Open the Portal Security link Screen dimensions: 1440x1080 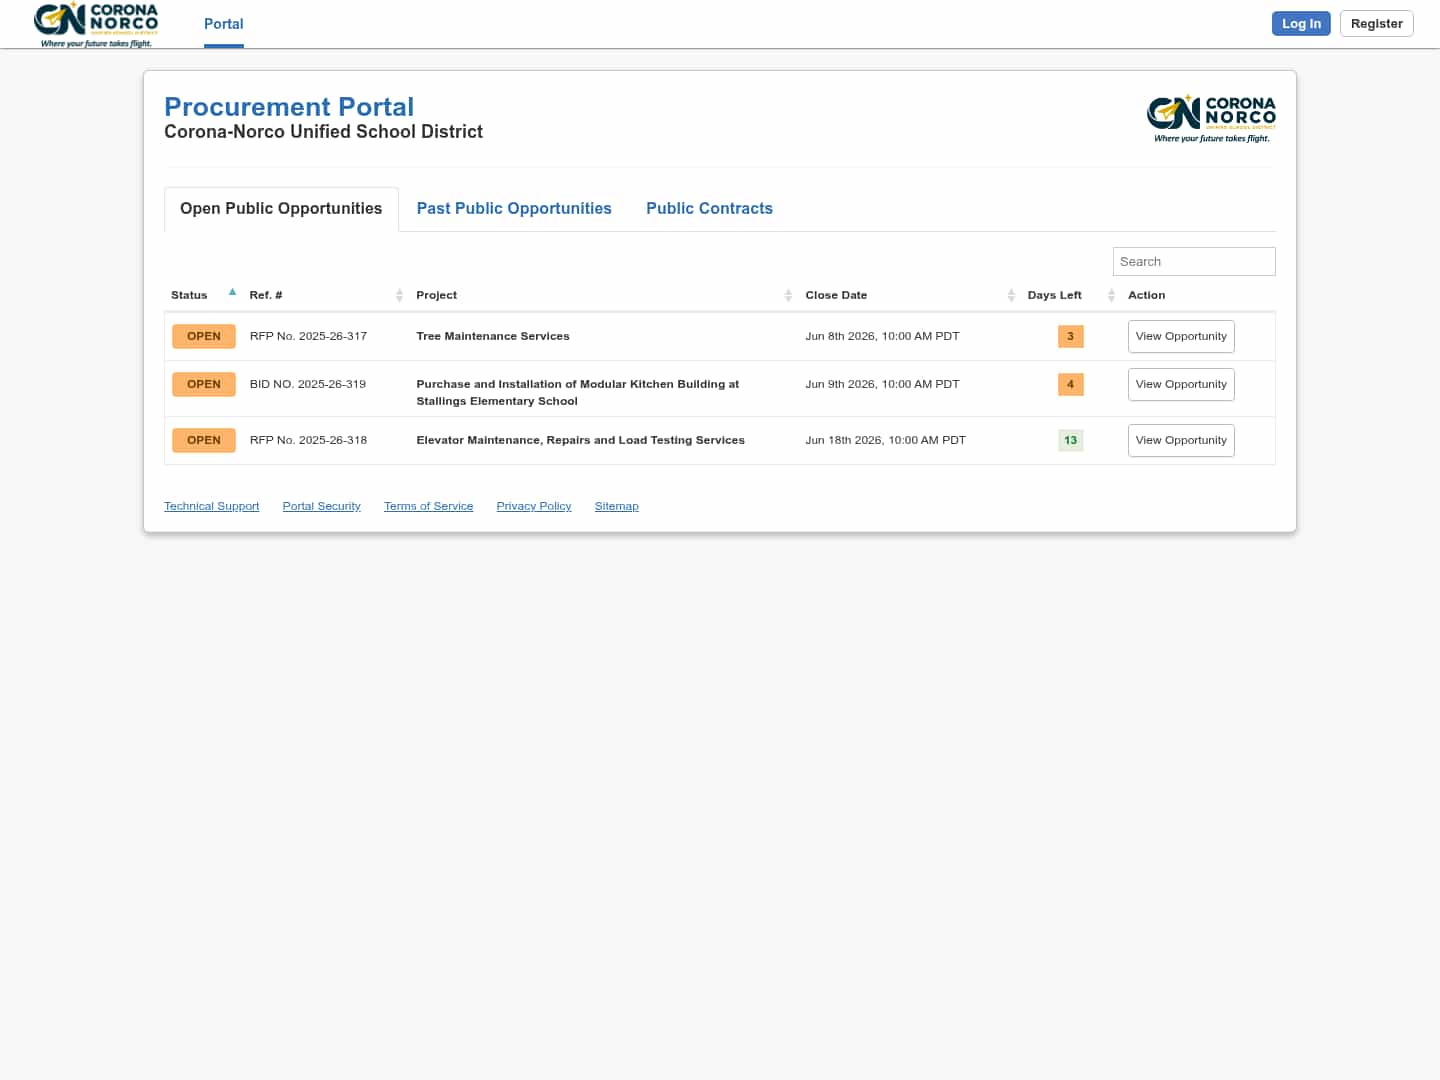click(x=321, y=507)
